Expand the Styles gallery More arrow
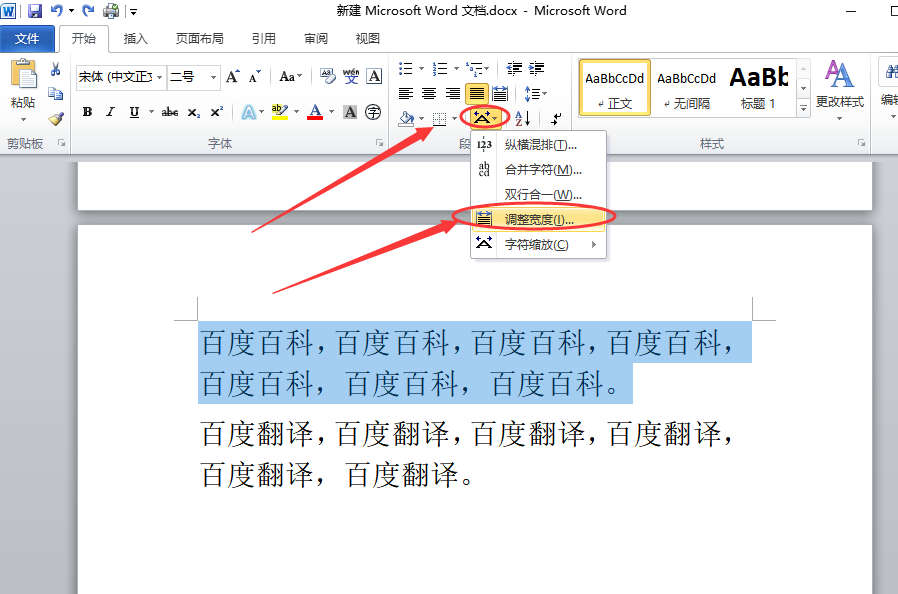This screenshot has width=898, height=594. point(804,107)
